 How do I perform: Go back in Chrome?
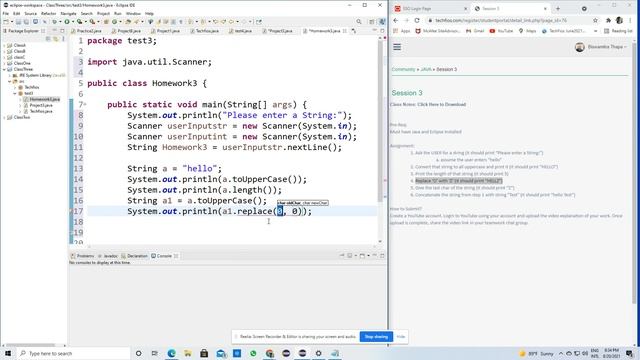pyautogui.click(x=396, y=20)
